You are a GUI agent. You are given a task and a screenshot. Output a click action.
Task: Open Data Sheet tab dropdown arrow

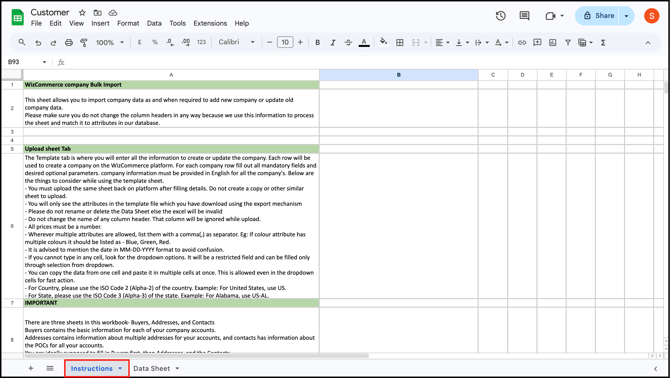[177, 368]
